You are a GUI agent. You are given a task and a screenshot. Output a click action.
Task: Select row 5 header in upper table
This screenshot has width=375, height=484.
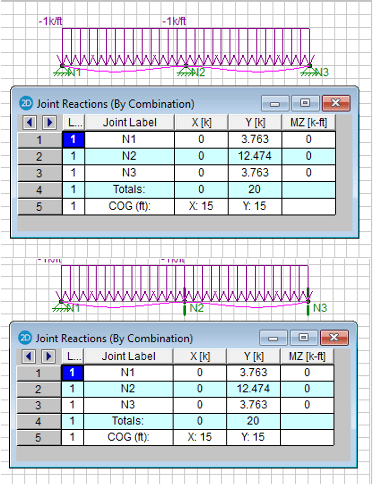pos(39,207)
